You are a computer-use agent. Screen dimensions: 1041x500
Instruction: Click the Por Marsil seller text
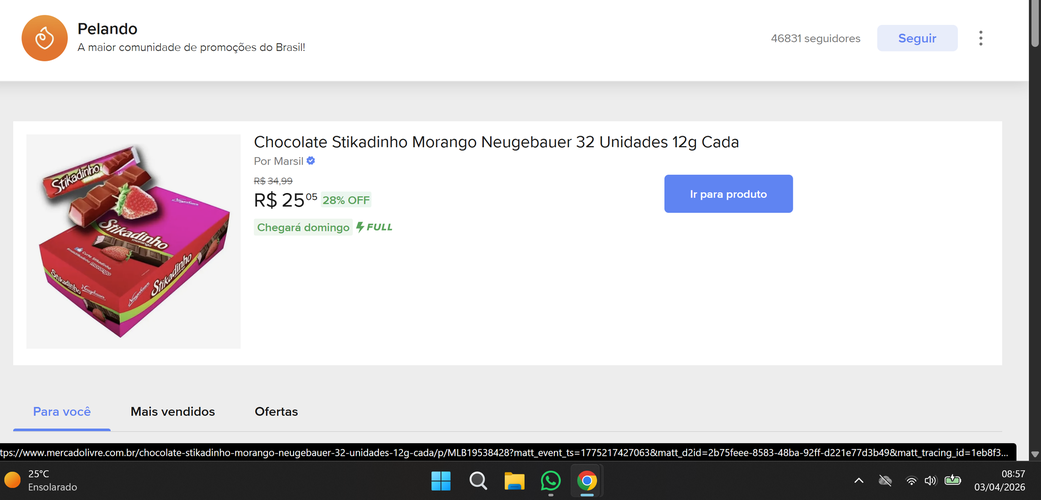279,161
